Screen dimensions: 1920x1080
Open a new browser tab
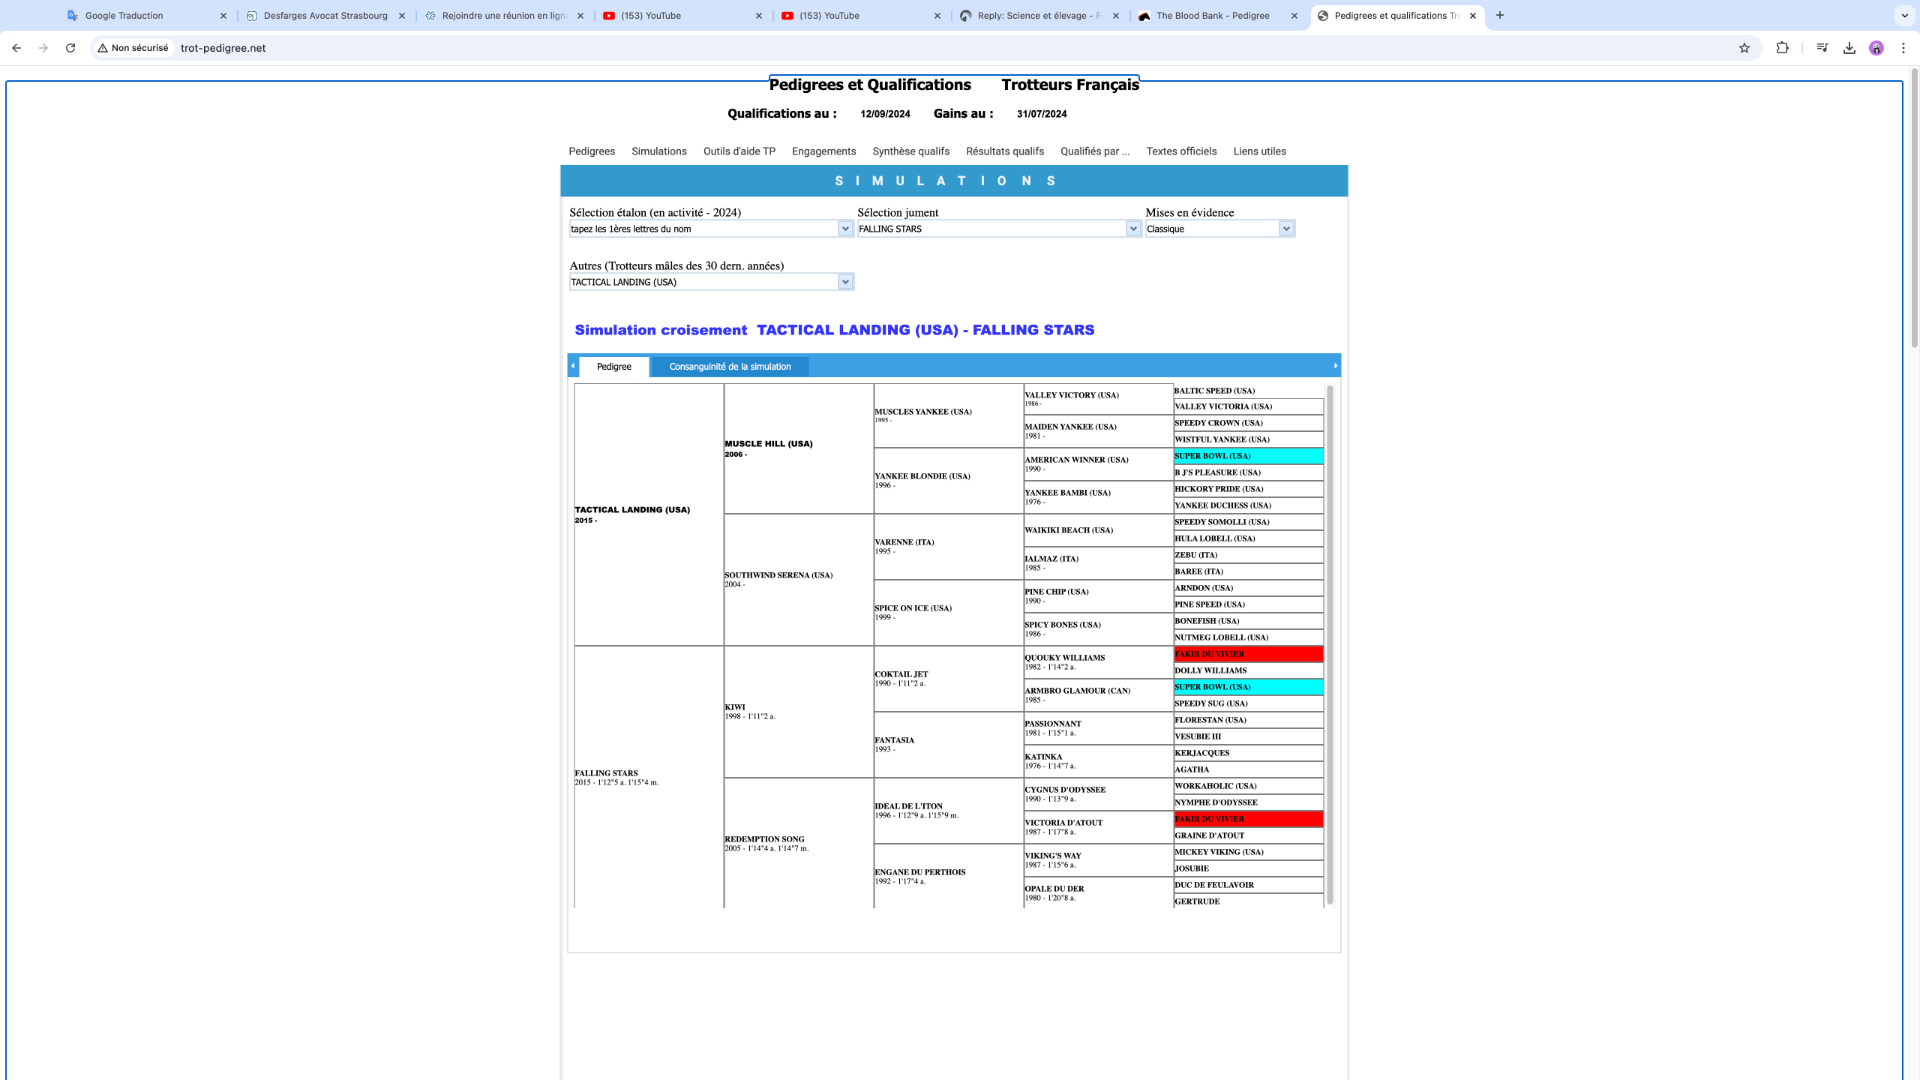pyautogui.click(x=1500, y=16)
